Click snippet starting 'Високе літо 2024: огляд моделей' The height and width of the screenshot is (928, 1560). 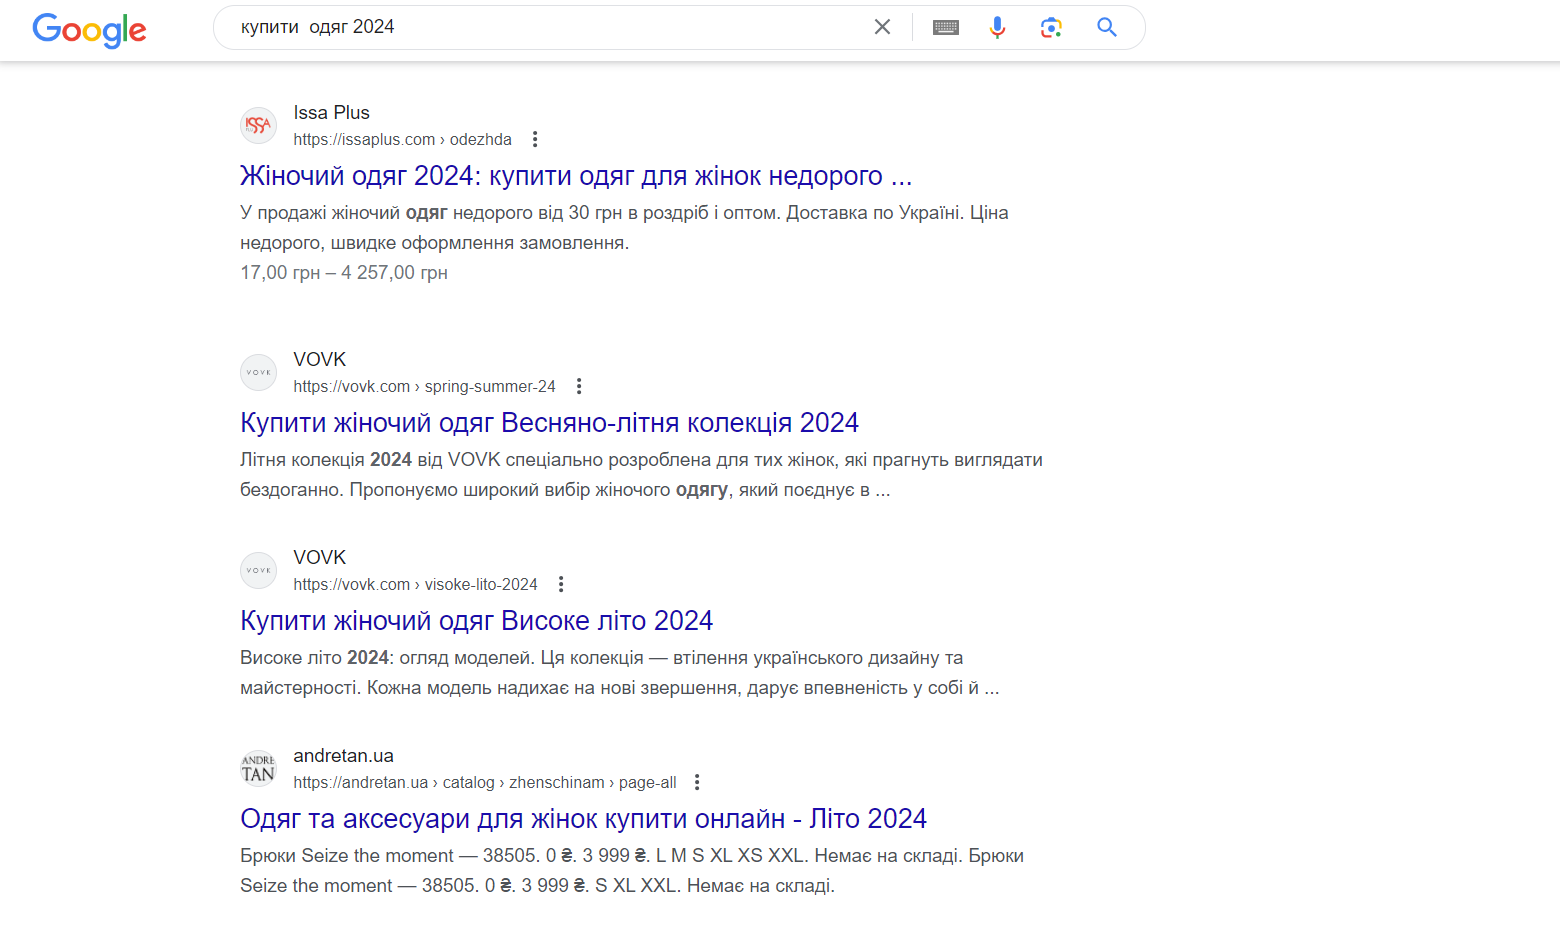[x=620, y=673]
